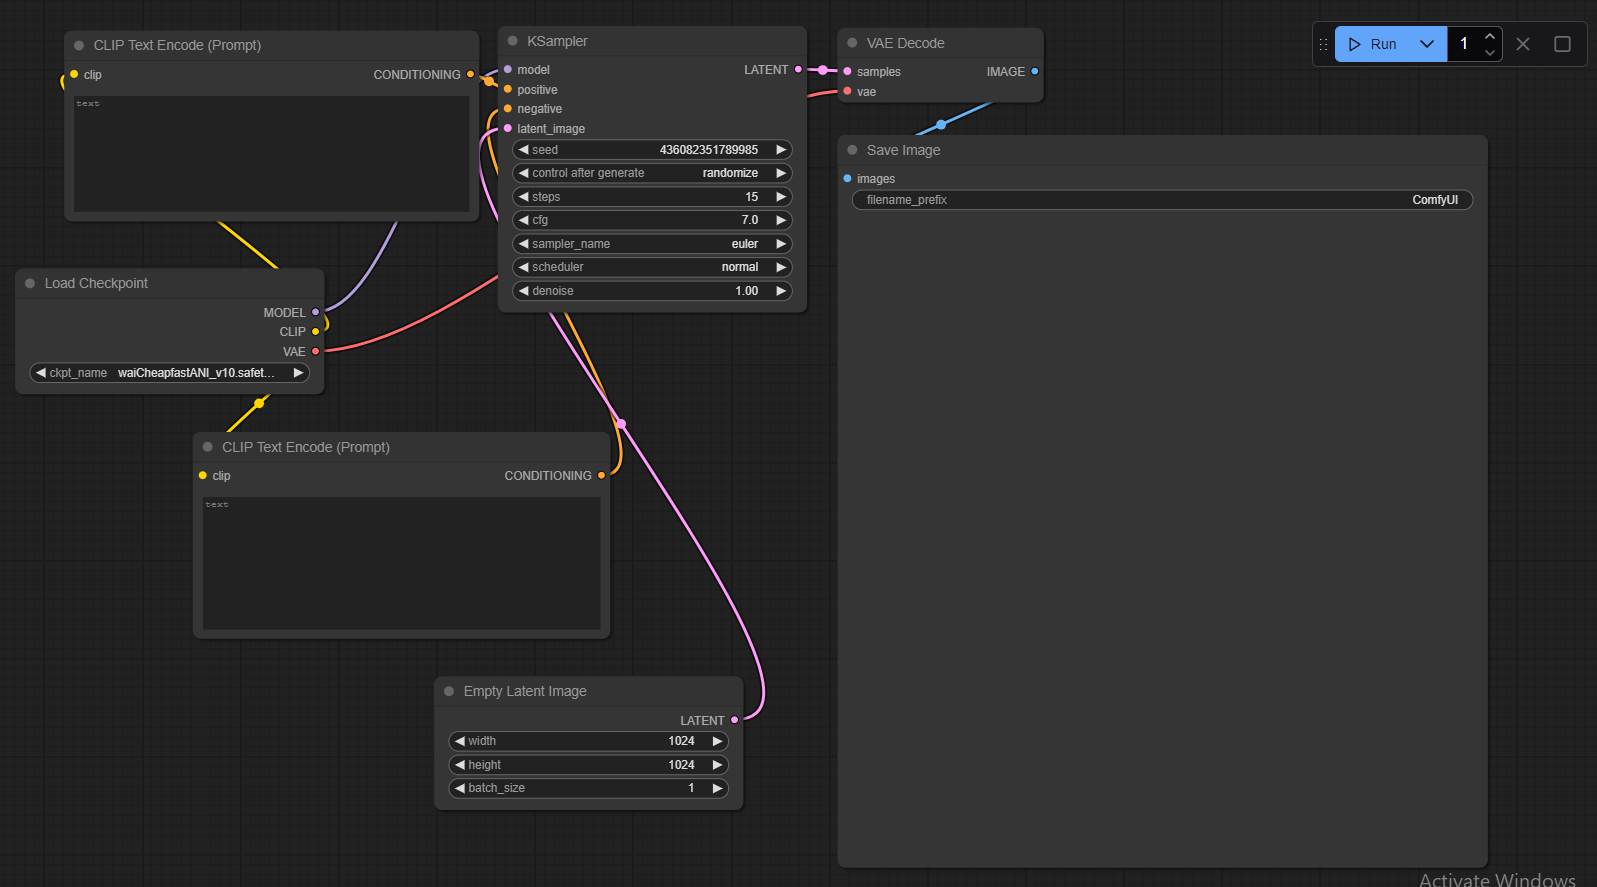Click the VAE Decode samples input socket
This screenshot has height=887, width=1597.
pyautogui.click(x=847, y=72)
